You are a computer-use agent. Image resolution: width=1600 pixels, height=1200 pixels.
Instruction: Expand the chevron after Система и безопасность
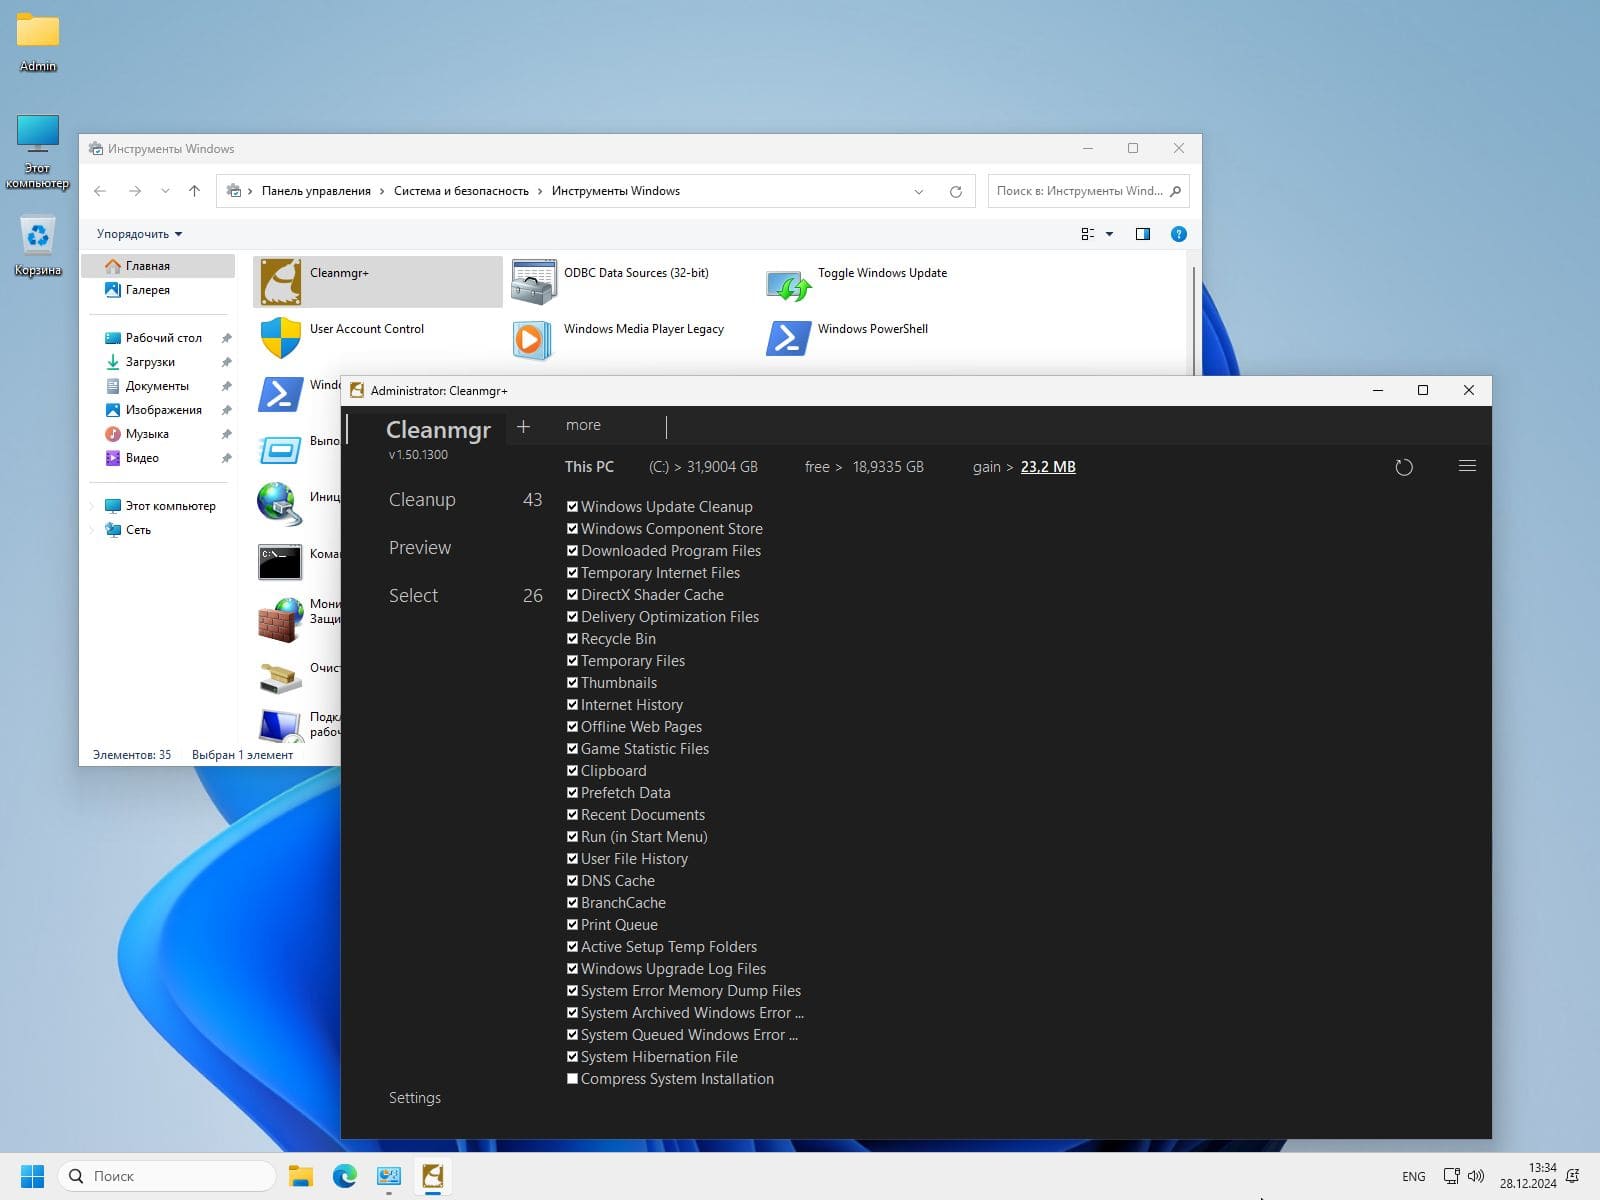pyautogui.click(x=540, y=191)
